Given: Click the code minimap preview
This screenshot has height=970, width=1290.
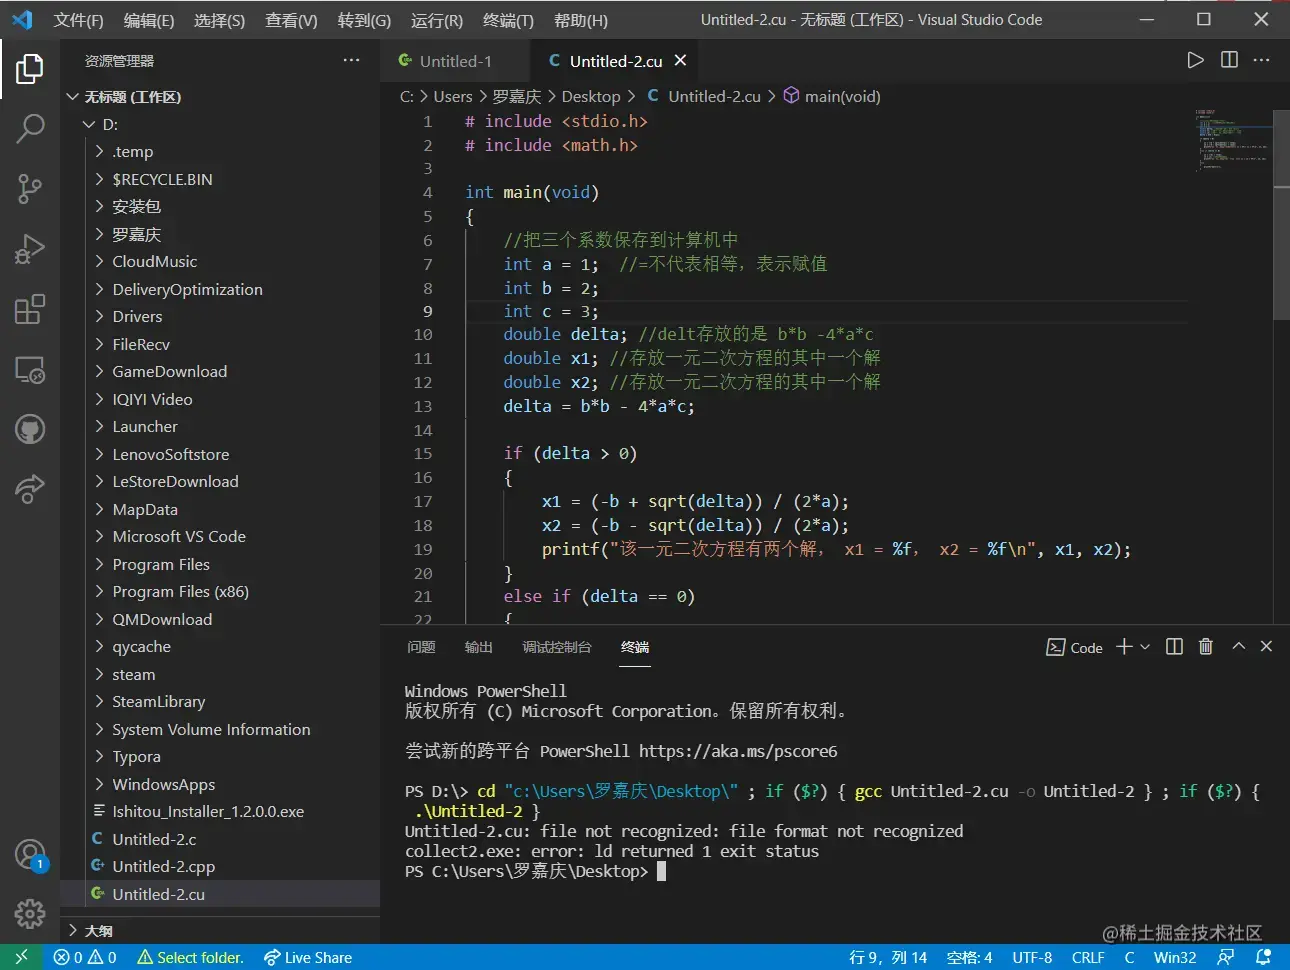Looking at the screenshot, I should pyautogui.click(x=1232, y=140).
